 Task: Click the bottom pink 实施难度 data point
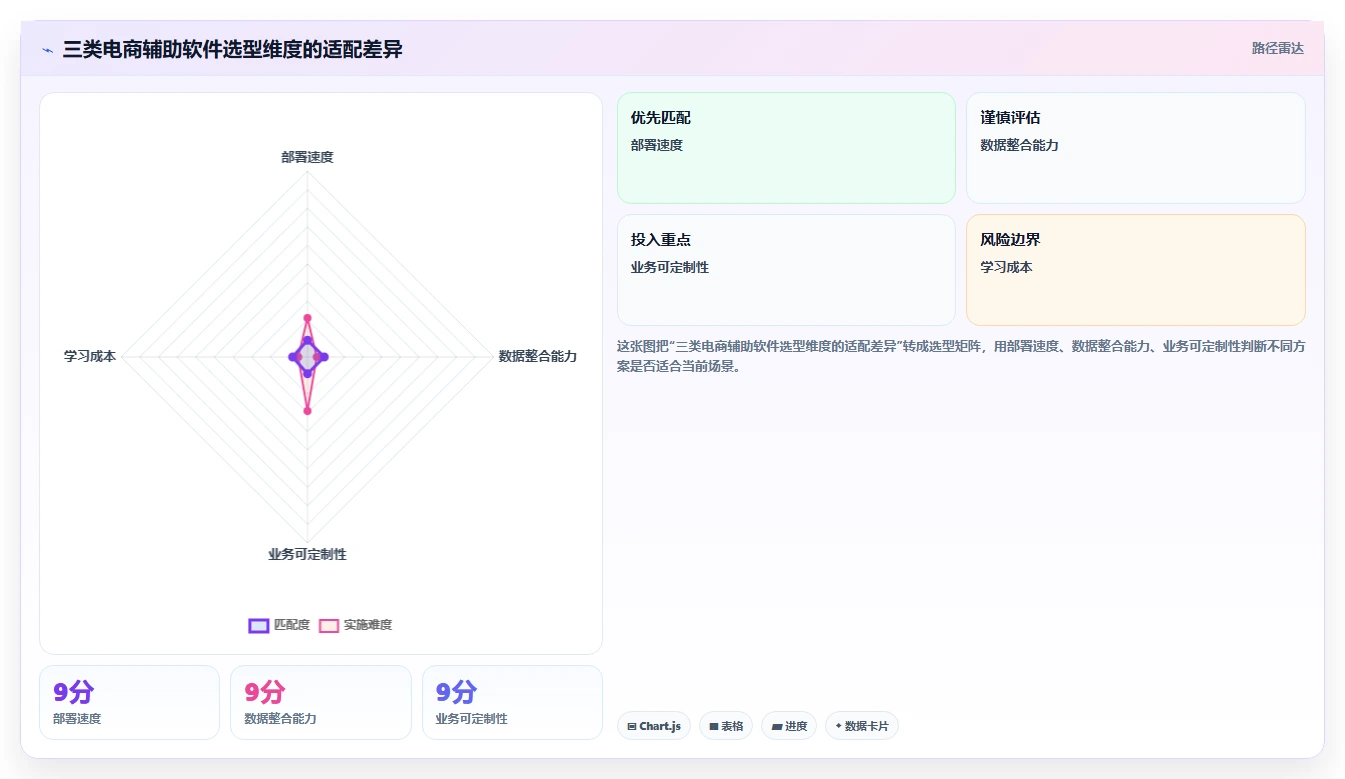[x=307, y=411]
